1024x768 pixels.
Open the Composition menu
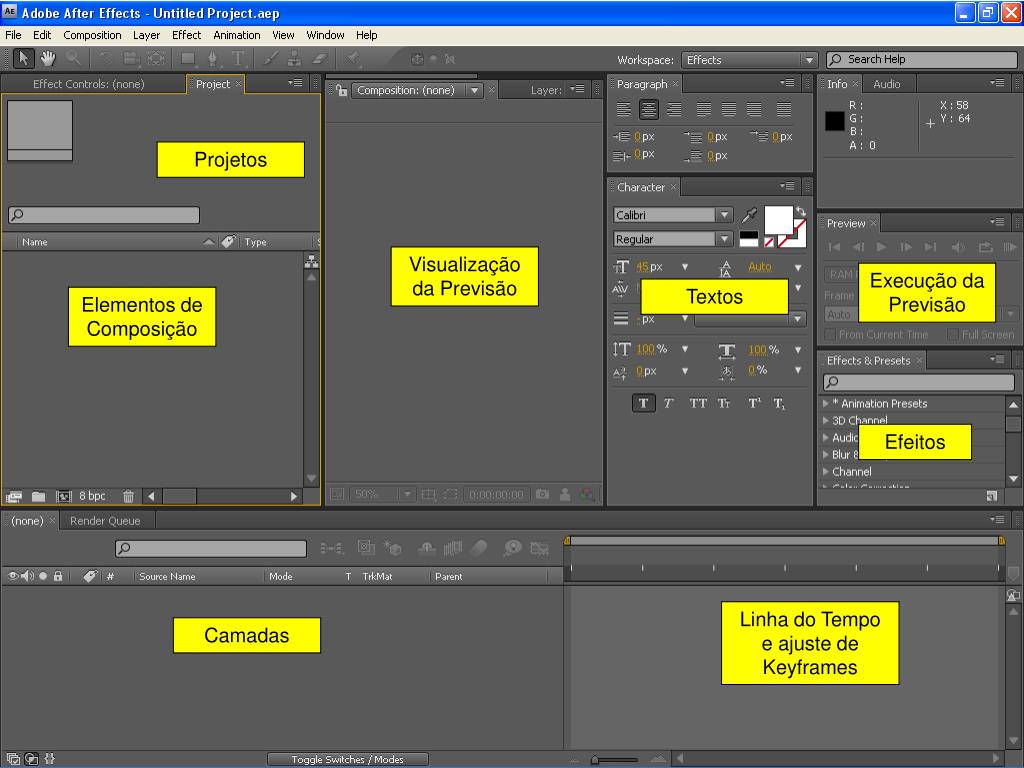click(x=92, y=35)
